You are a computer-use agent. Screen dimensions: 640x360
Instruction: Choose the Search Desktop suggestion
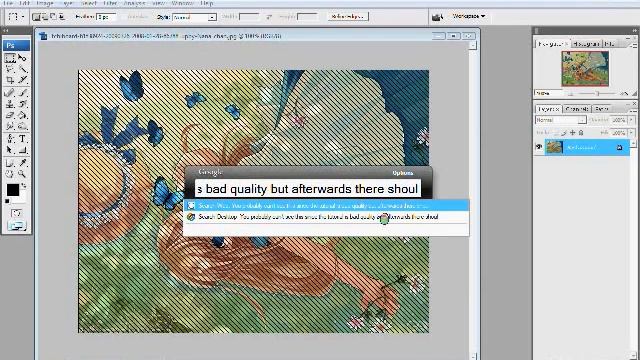click(x=326, y=217)
